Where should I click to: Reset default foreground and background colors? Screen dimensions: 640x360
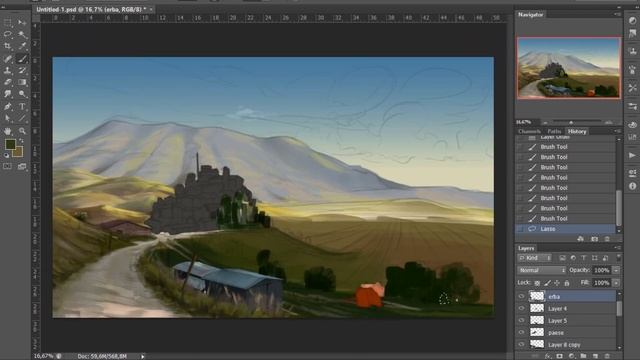[7, 156]
